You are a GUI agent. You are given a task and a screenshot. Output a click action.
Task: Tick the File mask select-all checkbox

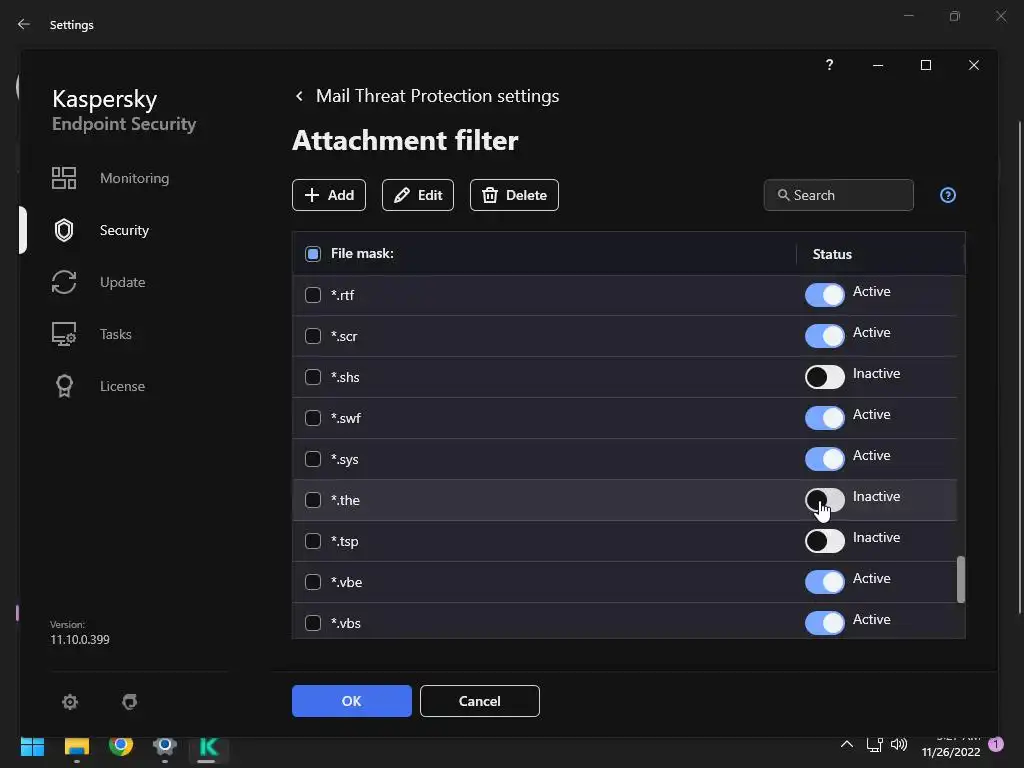click(313, 254)
